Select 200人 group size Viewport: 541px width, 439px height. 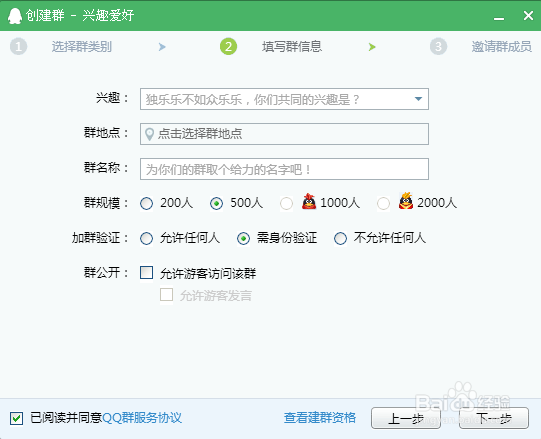(x=147, y=203)
